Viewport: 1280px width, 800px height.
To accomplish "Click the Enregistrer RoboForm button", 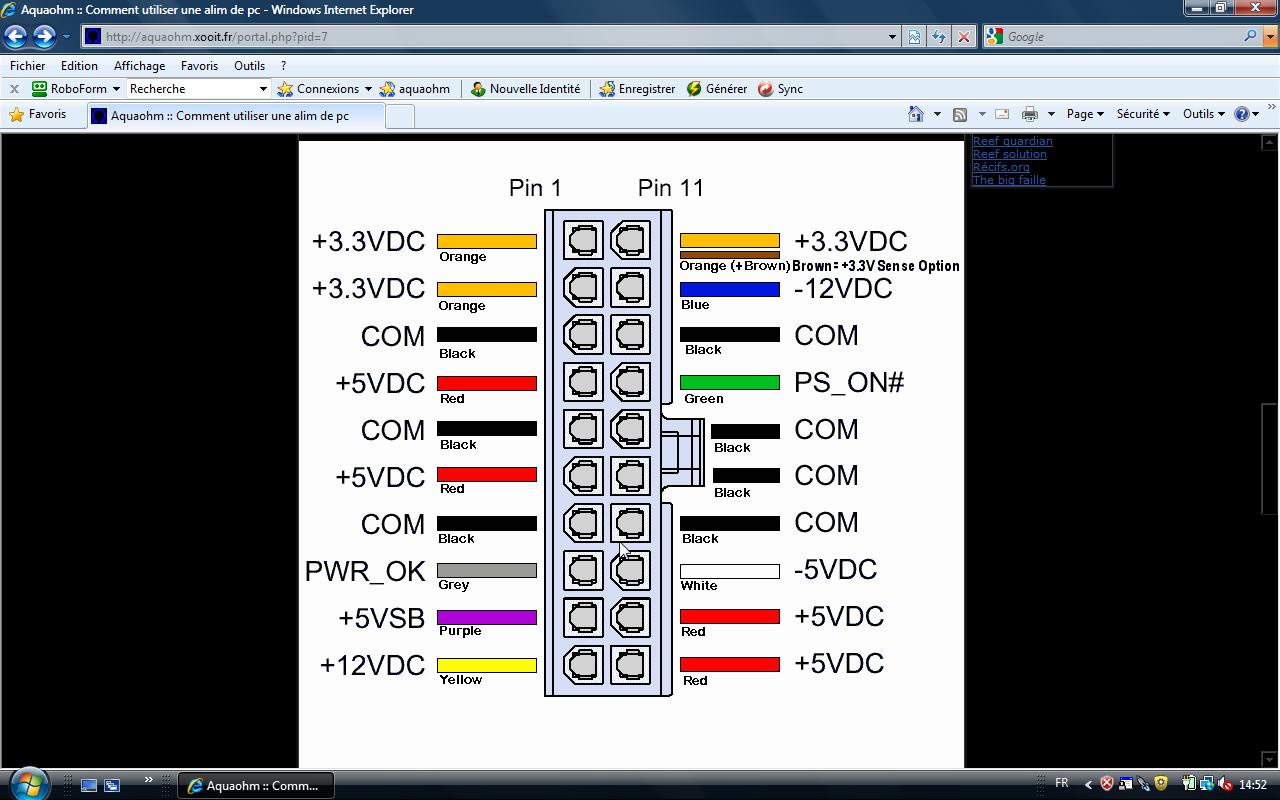I will click(x=637, y=89).
